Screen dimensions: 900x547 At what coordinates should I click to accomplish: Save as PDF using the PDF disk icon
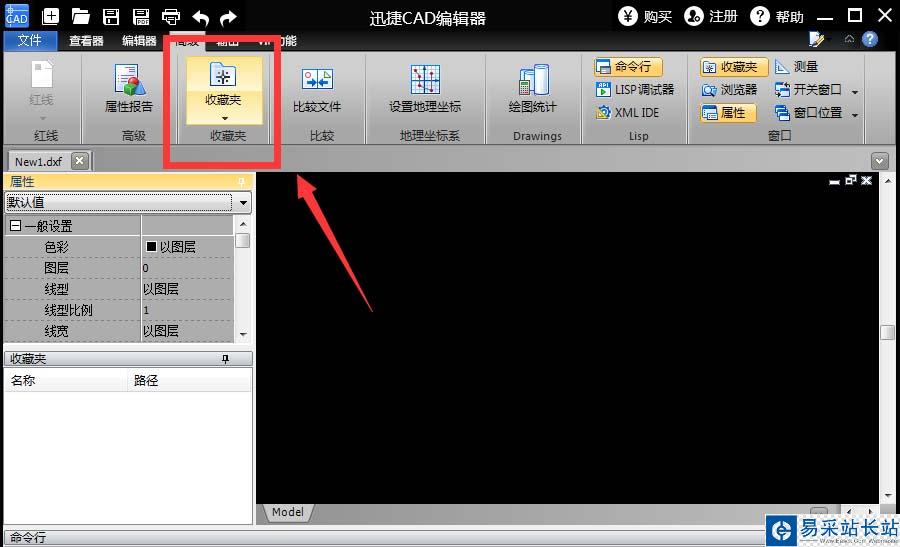coord(141,17)
